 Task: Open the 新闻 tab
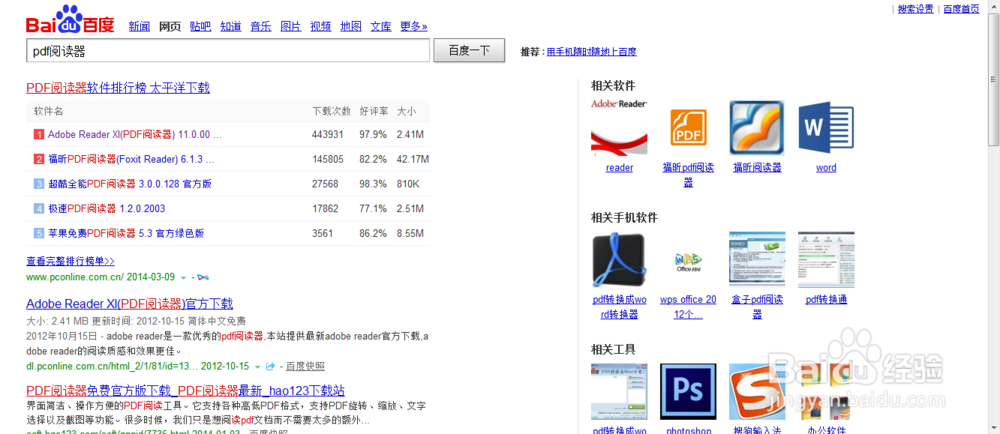pos(139,27)
